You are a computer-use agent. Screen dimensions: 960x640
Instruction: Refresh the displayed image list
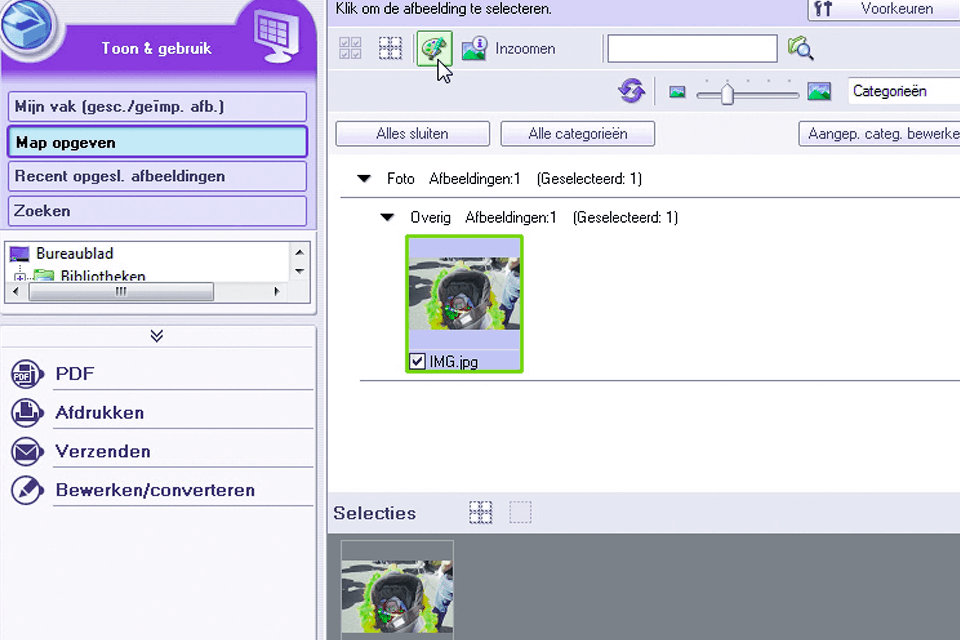[632, 90]
